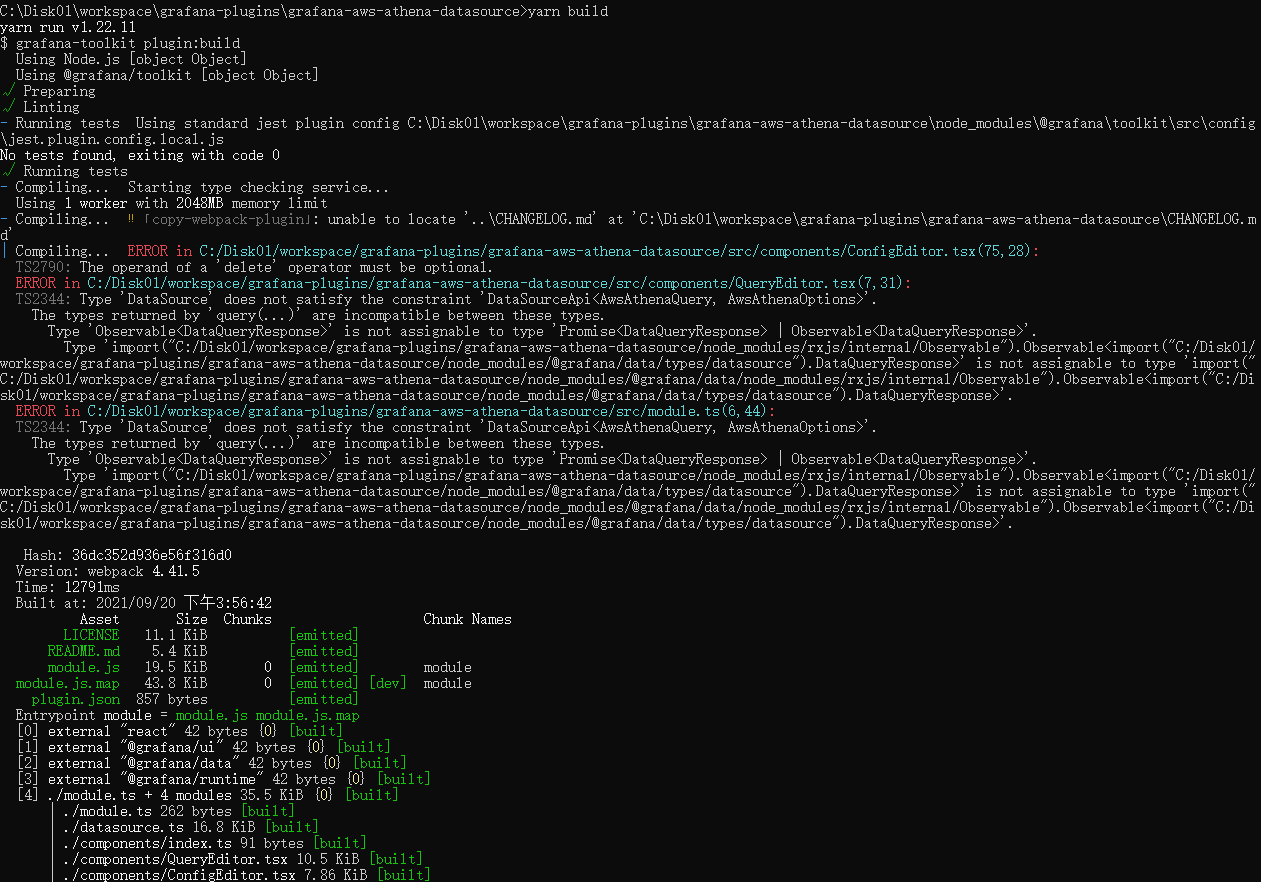Click '[0] external "react"' line
Screen dimensions: 1261x882
point(179,731)
